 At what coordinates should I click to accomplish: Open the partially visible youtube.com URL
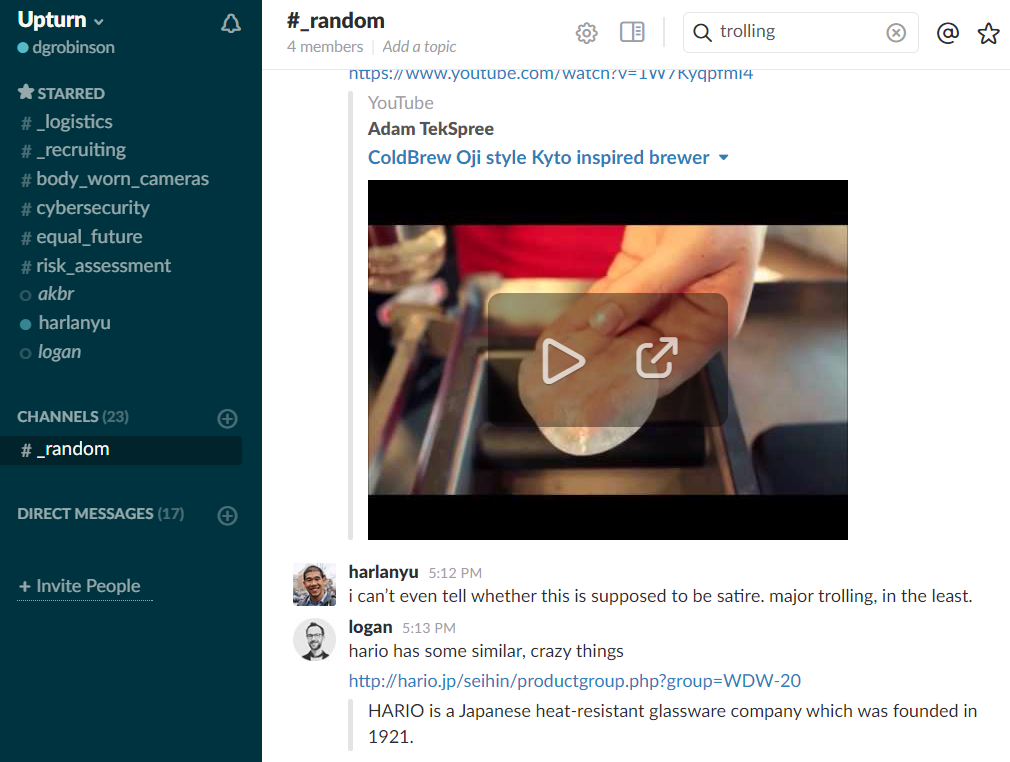tap(551, 75)
